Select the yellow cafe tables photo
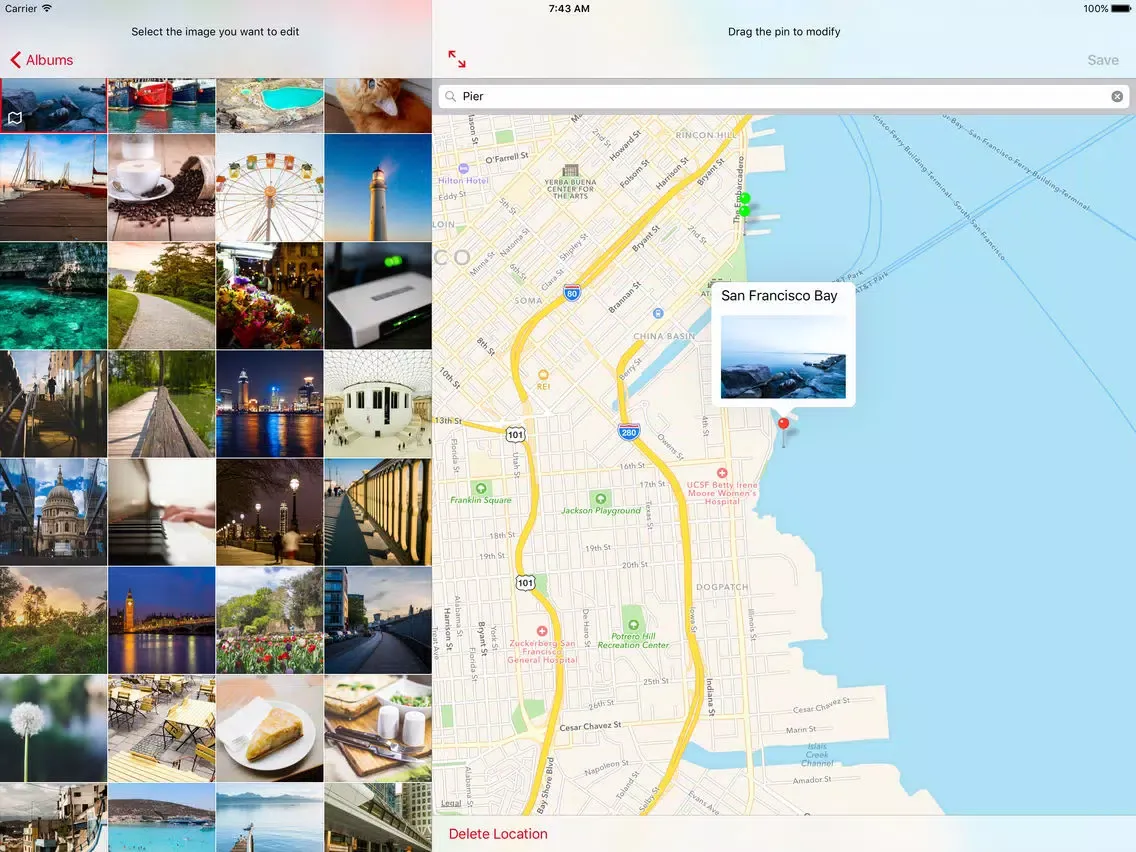Image resolution: width=1136 pixels, height=852 pixels. pyautogui.click(x=162, y=729)
